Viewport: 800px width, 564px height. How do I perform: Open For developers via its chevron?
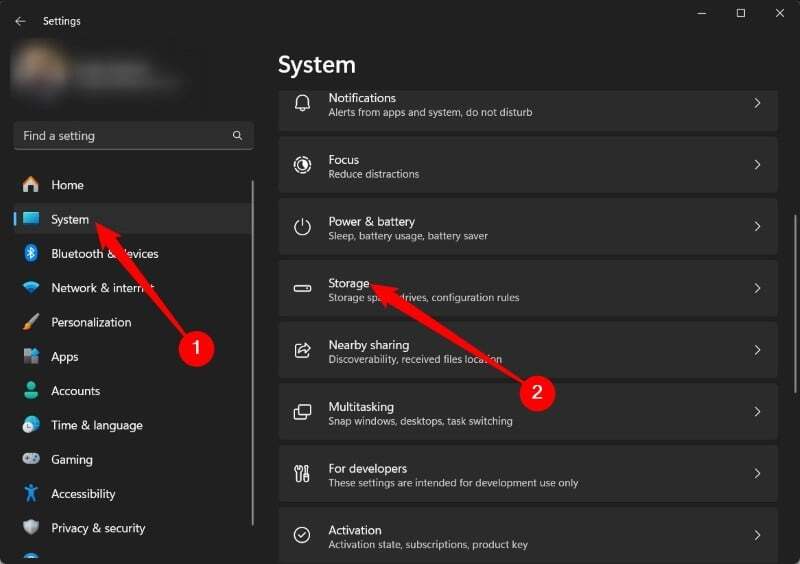[757, 474]
